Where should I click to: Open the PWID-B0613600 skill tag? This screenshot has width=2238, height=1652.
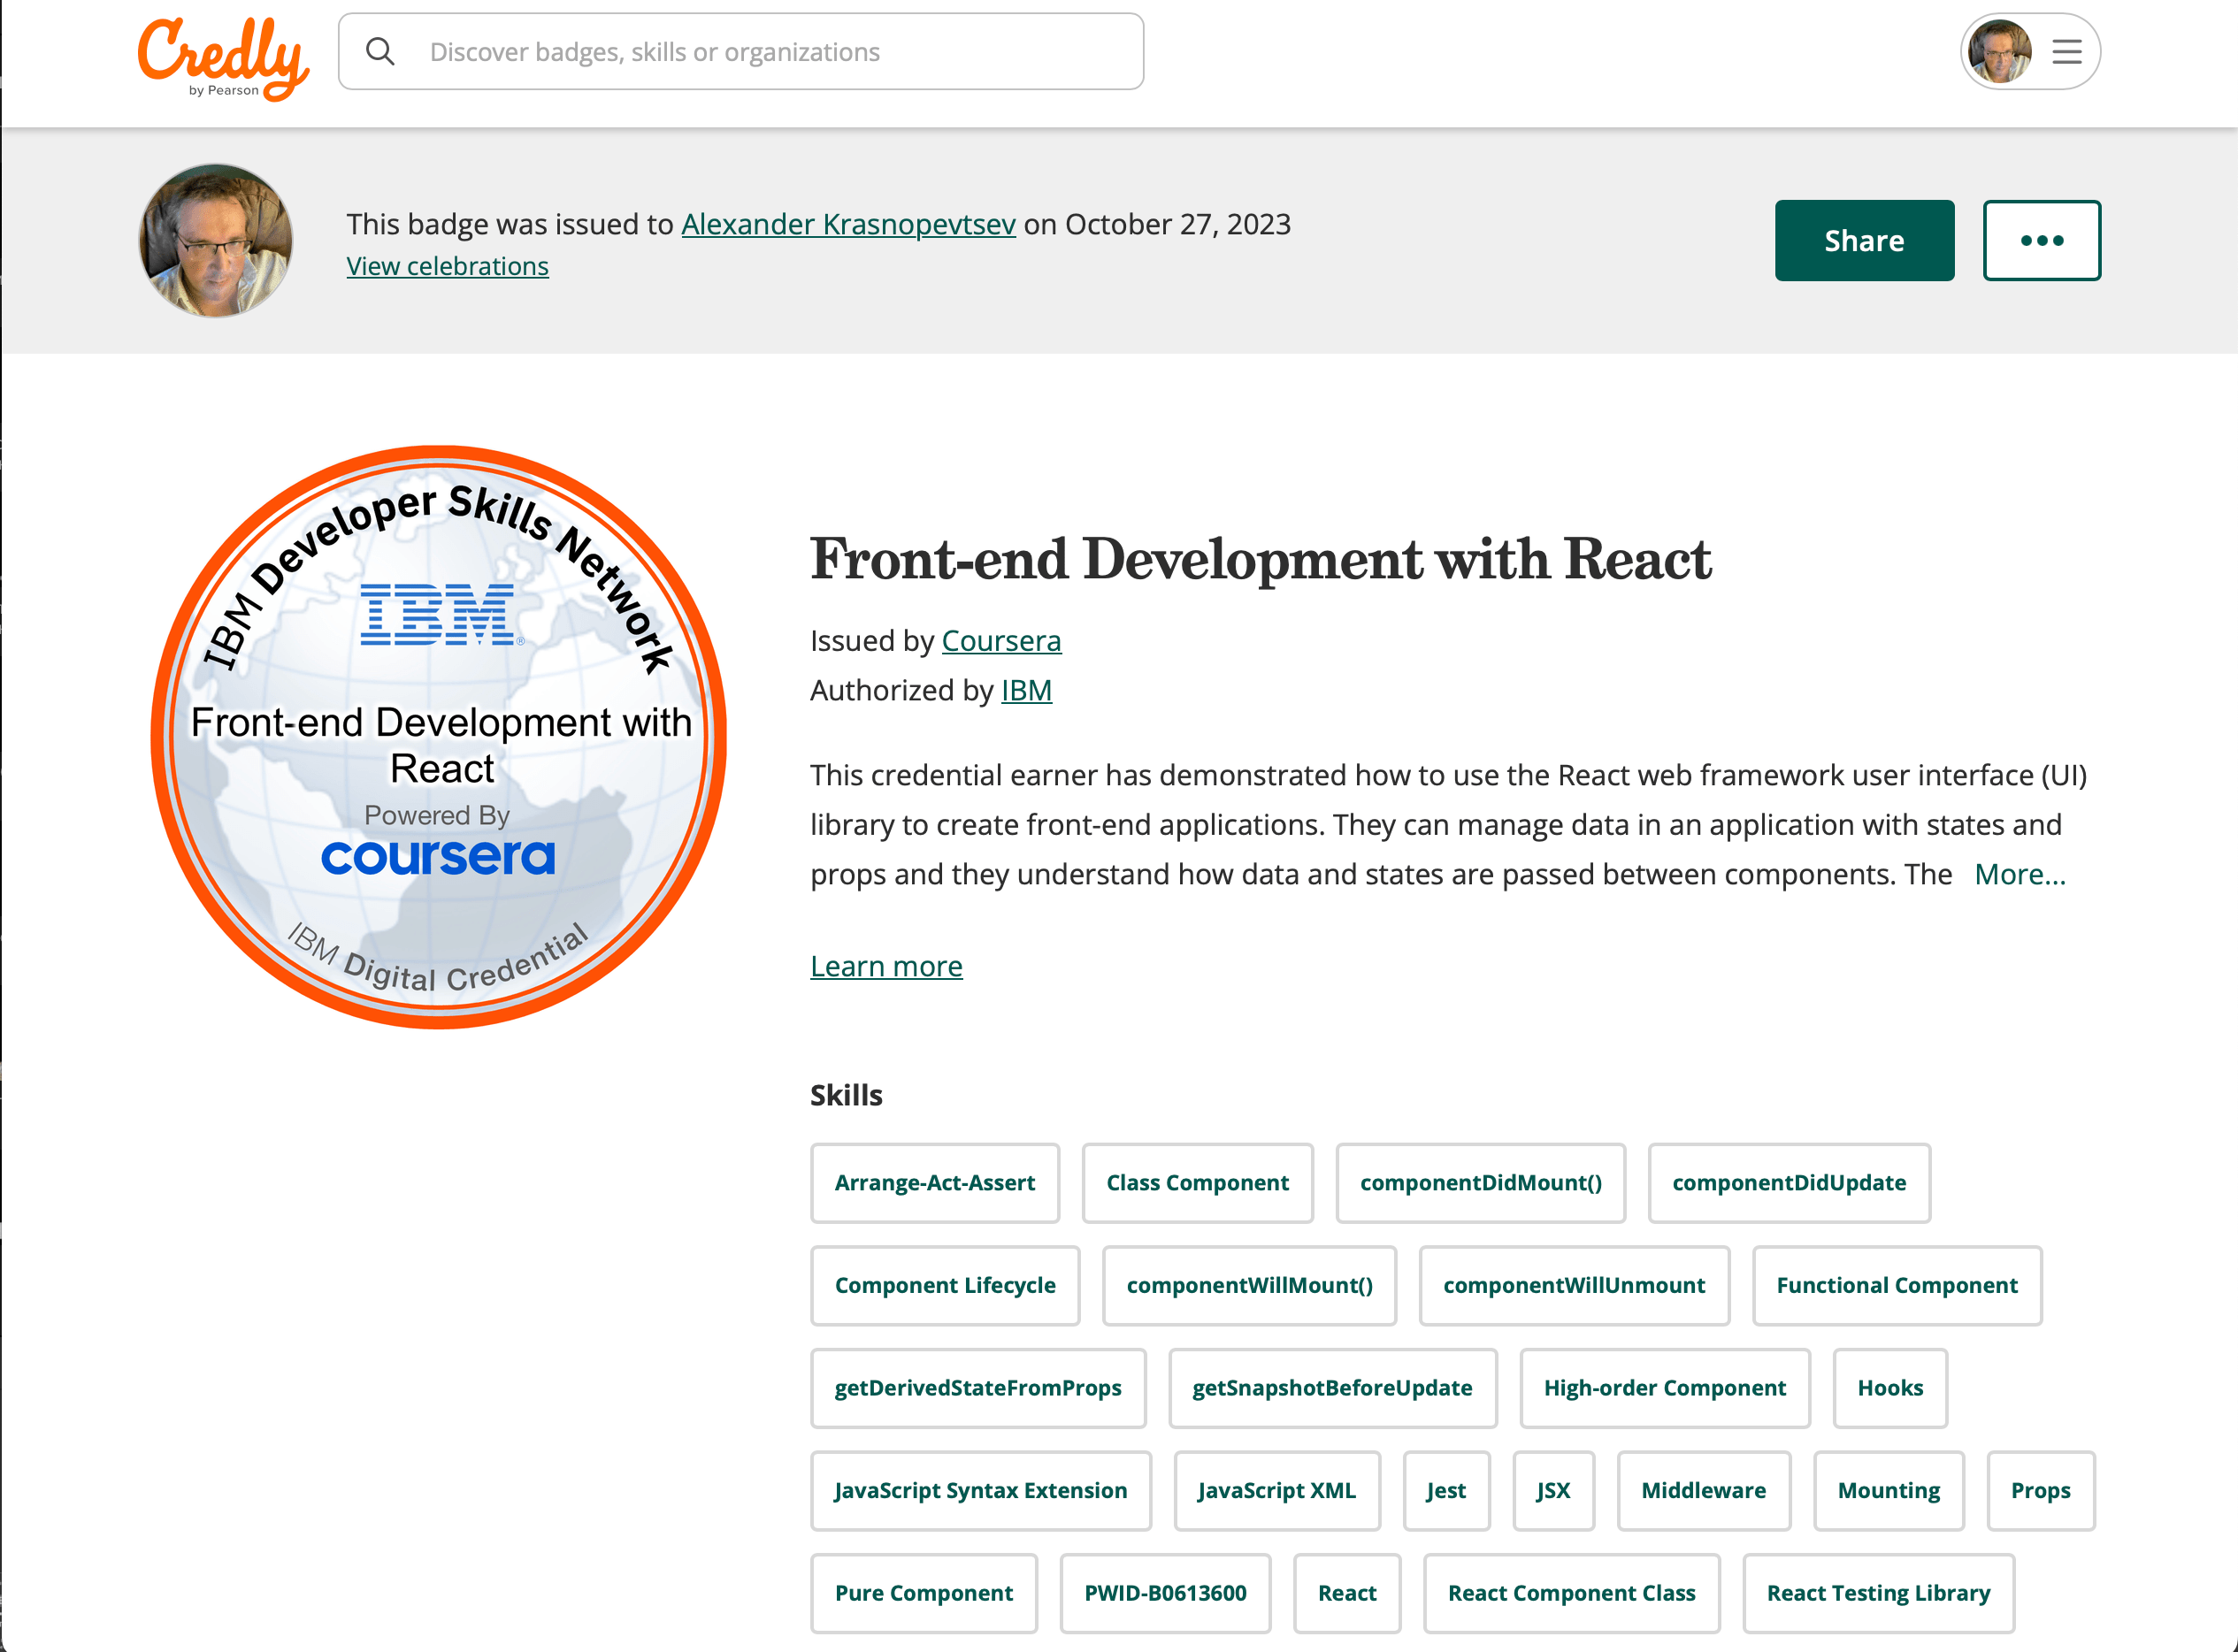[1165, 1593]
